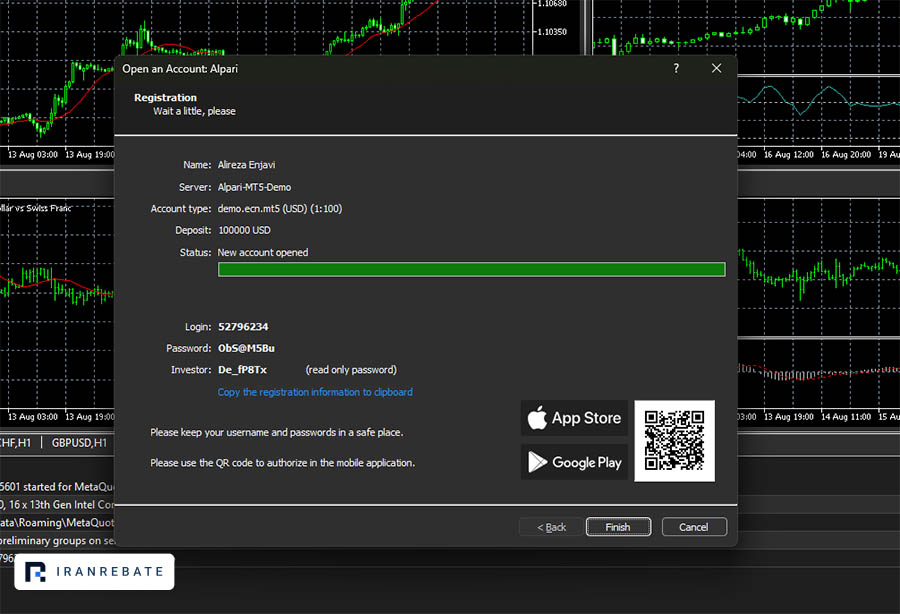The height and width of the screenshot is (614, 900).
Task: Click the QR code image
Action: (x=674, y=441)
